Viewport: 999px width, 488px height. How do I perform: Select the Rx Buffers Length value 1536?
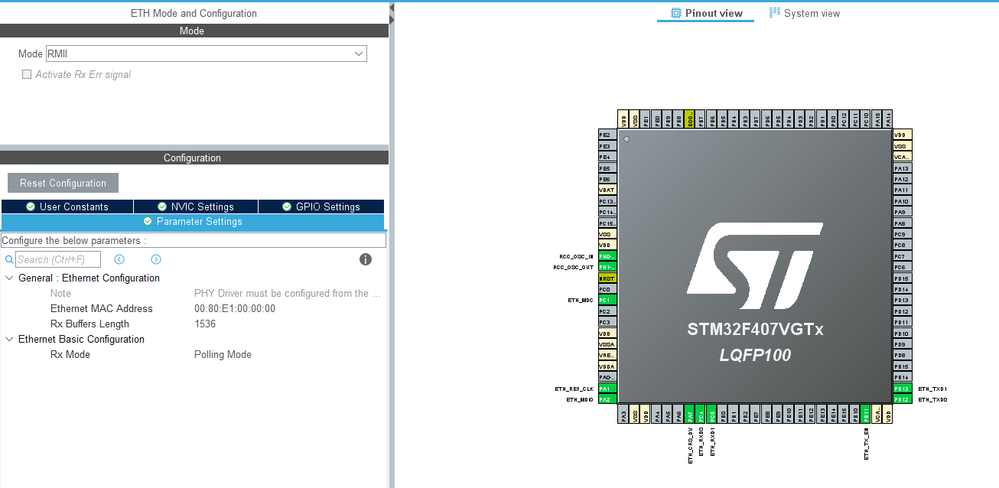(205, 324)
